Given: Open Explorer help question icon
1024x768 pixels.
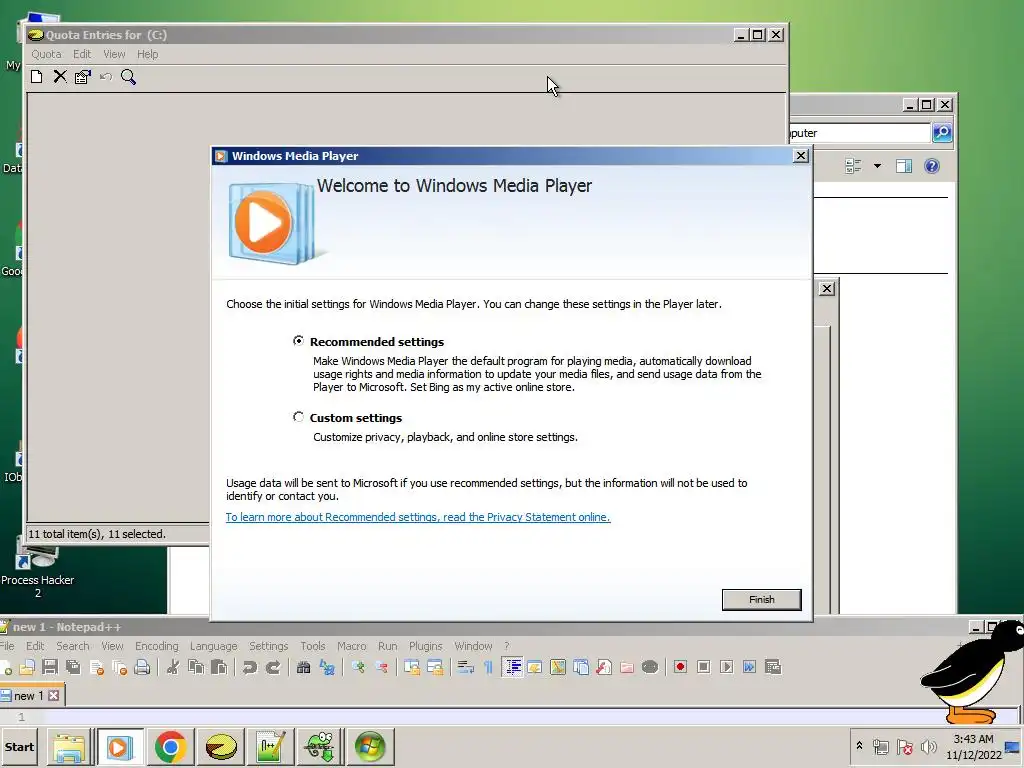Looking at the screenshot, I should [932, 166].
